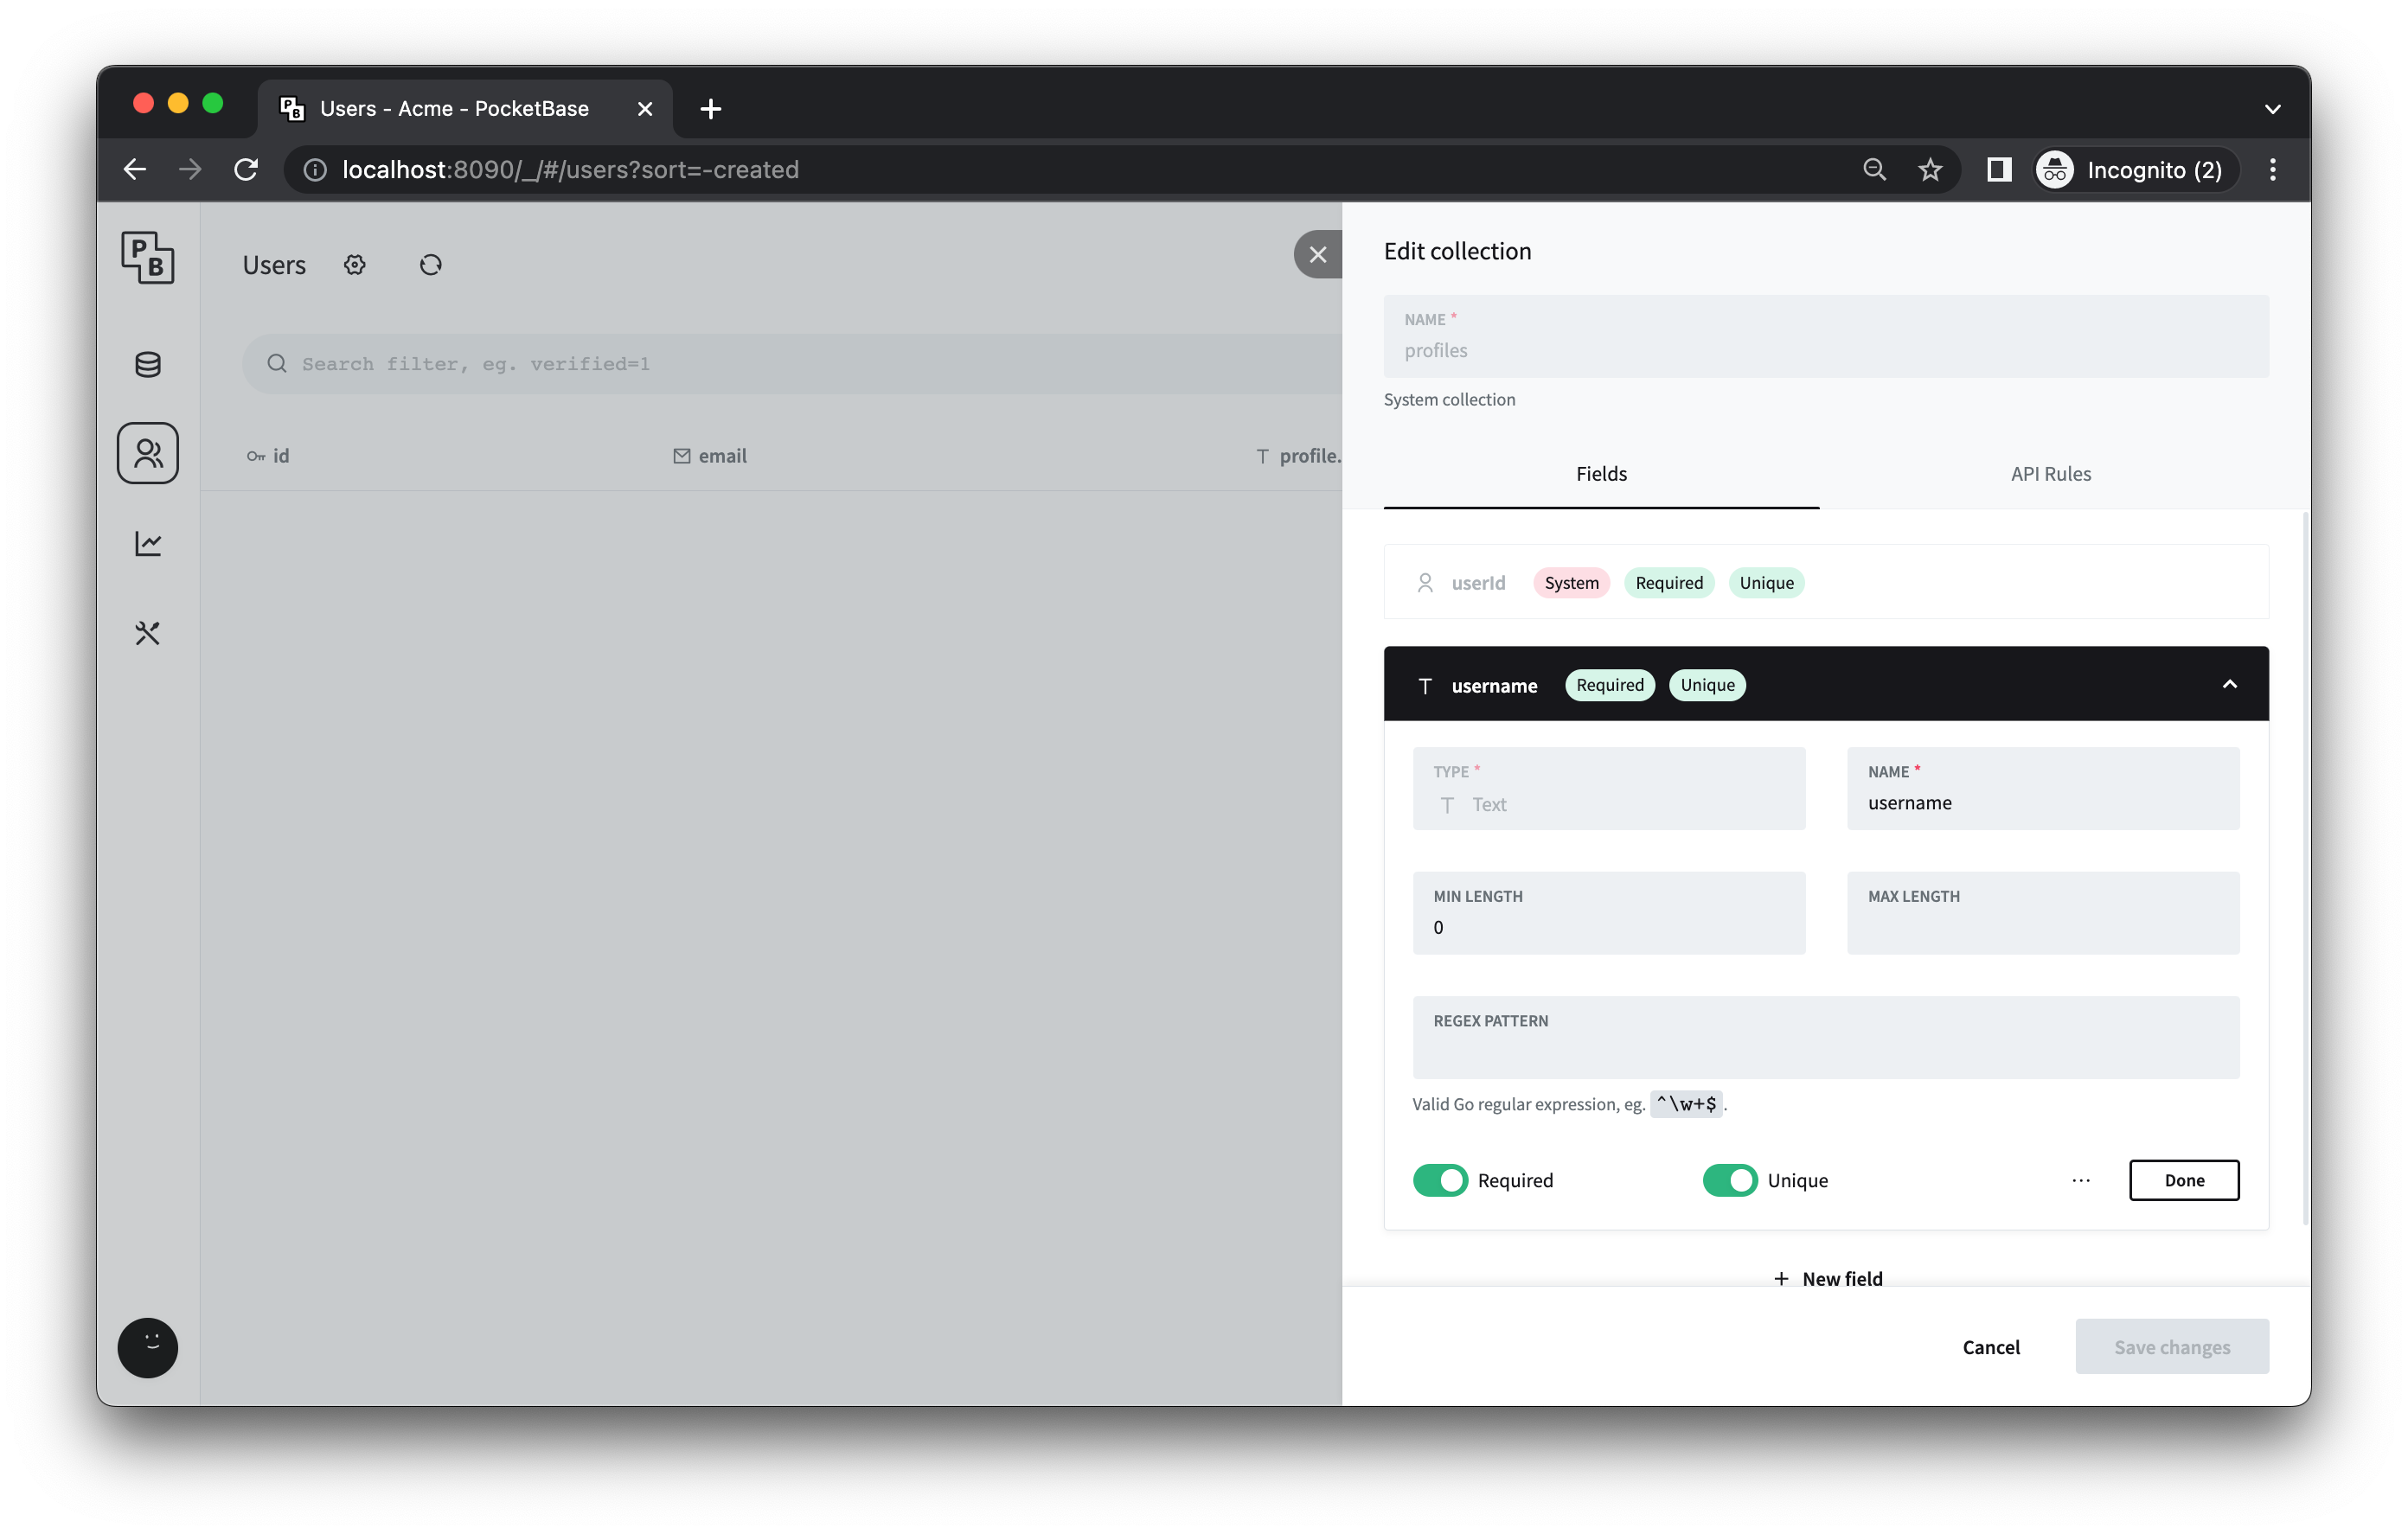The image size is (2408, 1534).
Task: Click the Done button
Action: tap(2184, 1180)
